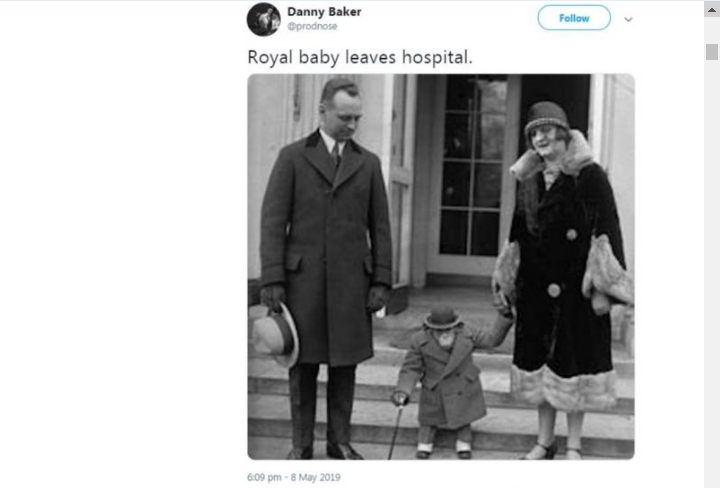Click the scrollbar track below the thumb
Screen dimensions: 720x488
[712, 275]
